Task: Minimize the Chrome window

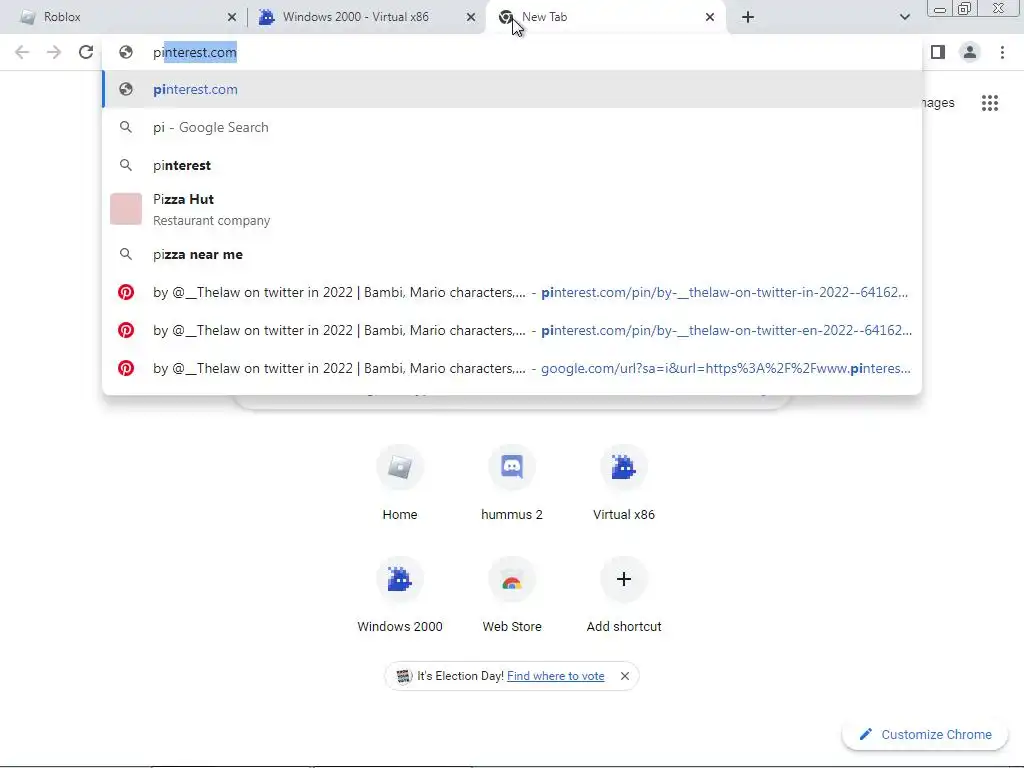Action: tap(940, 8)
